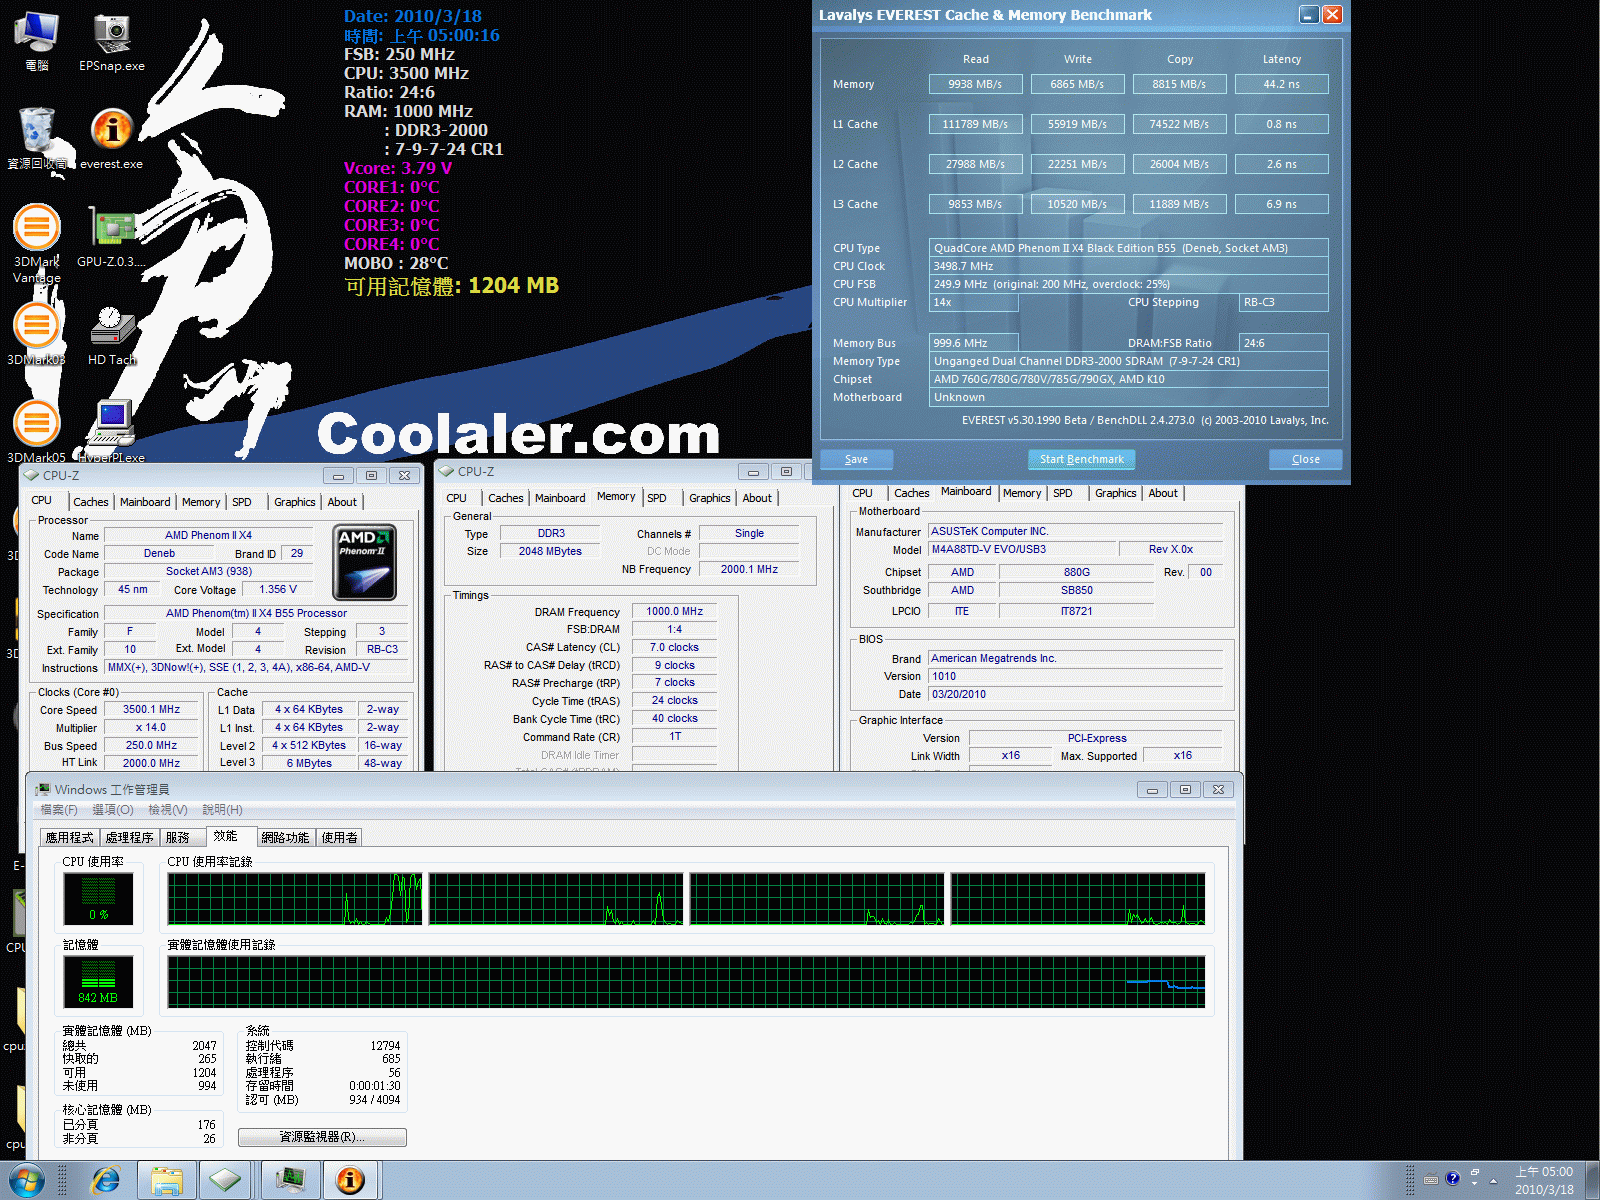Switch to the Processes tab (處理程序) in Task Manager
1600x1200 pixels.
130,838
